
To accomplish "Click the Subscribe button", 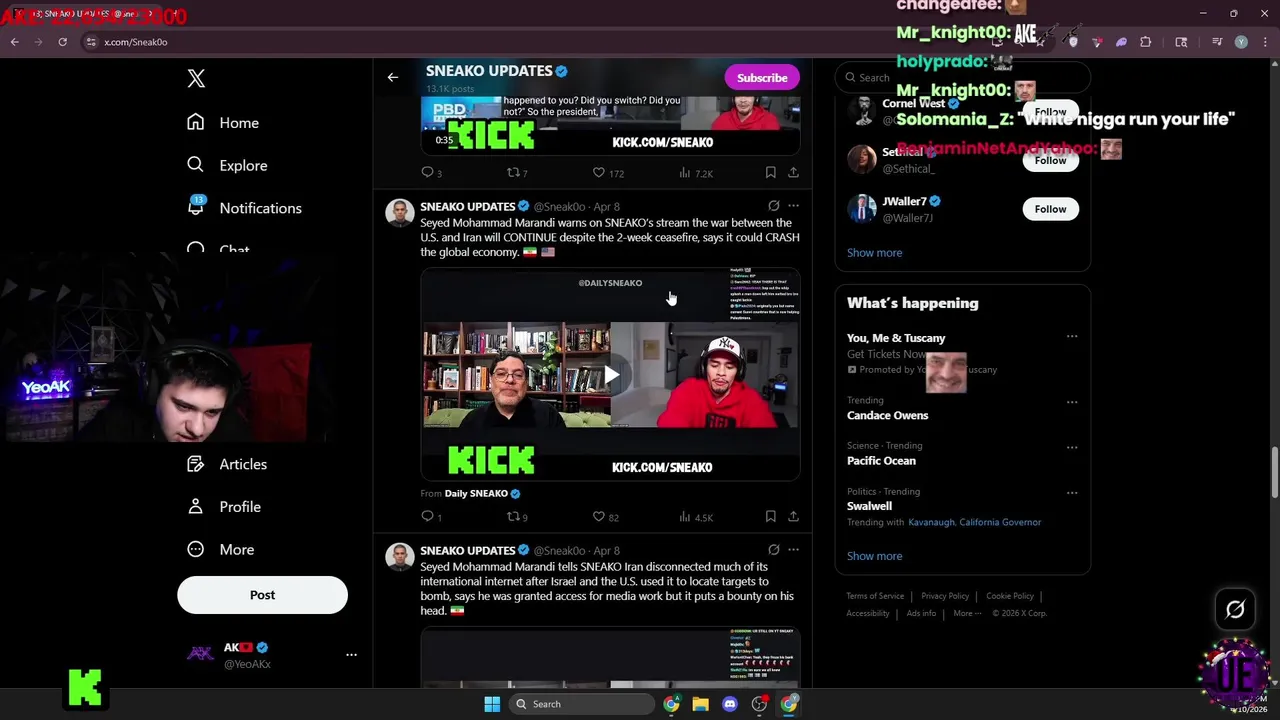I will tap(762, 78).
